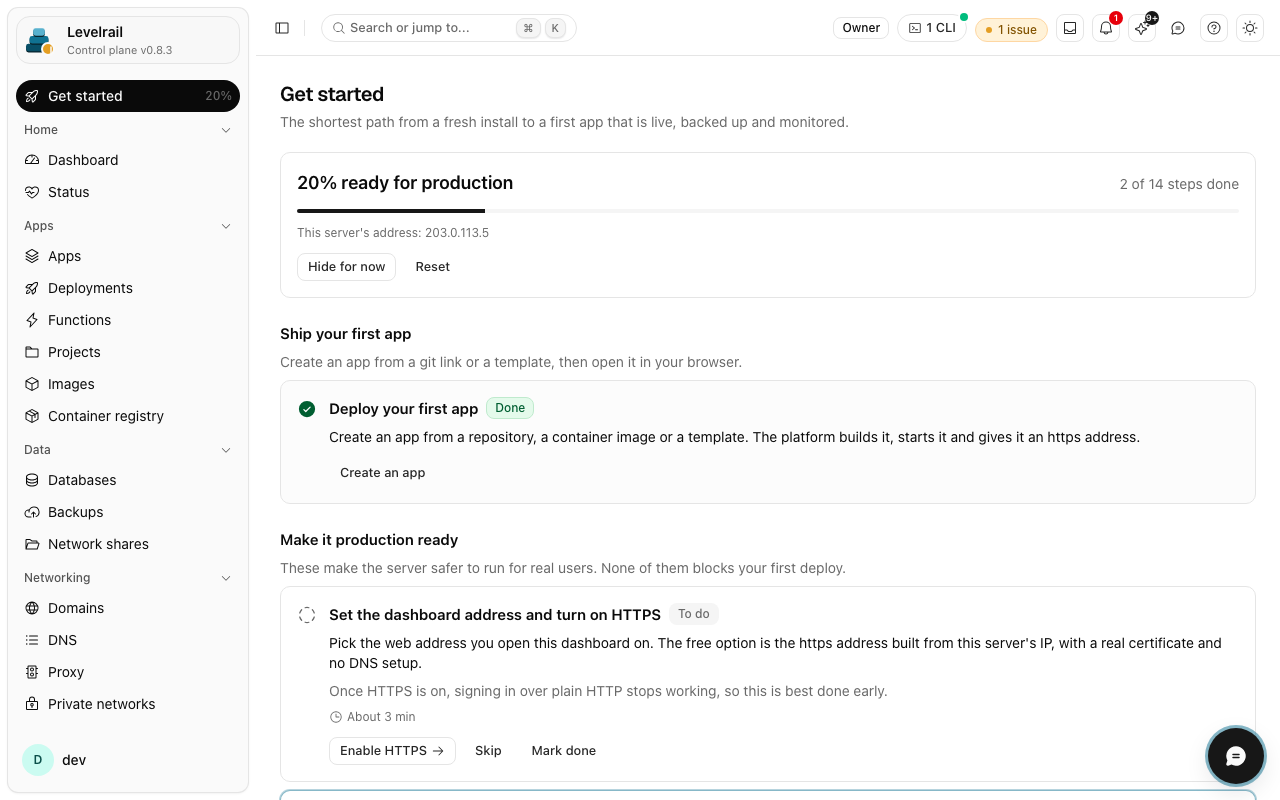View the 1 issue warning badge
The width and height of the screenshot is (1280, 800).
click(1011, 29)
